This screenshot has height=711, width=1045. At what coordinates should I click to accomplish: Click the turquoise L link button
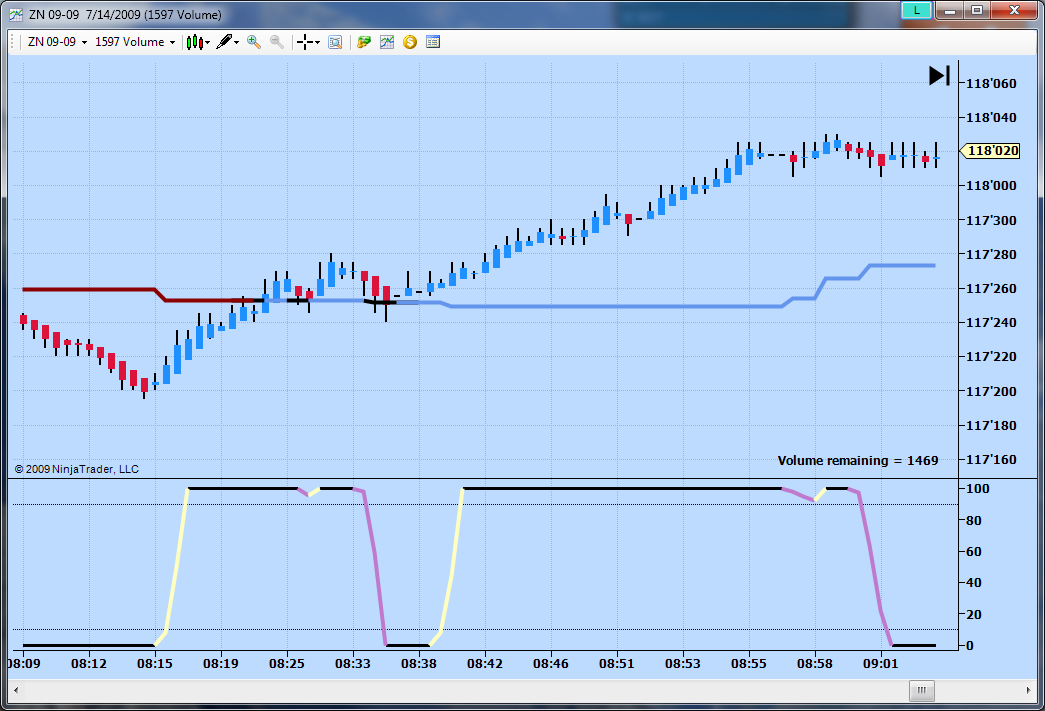pyautogui.click(x=916, y=10)
